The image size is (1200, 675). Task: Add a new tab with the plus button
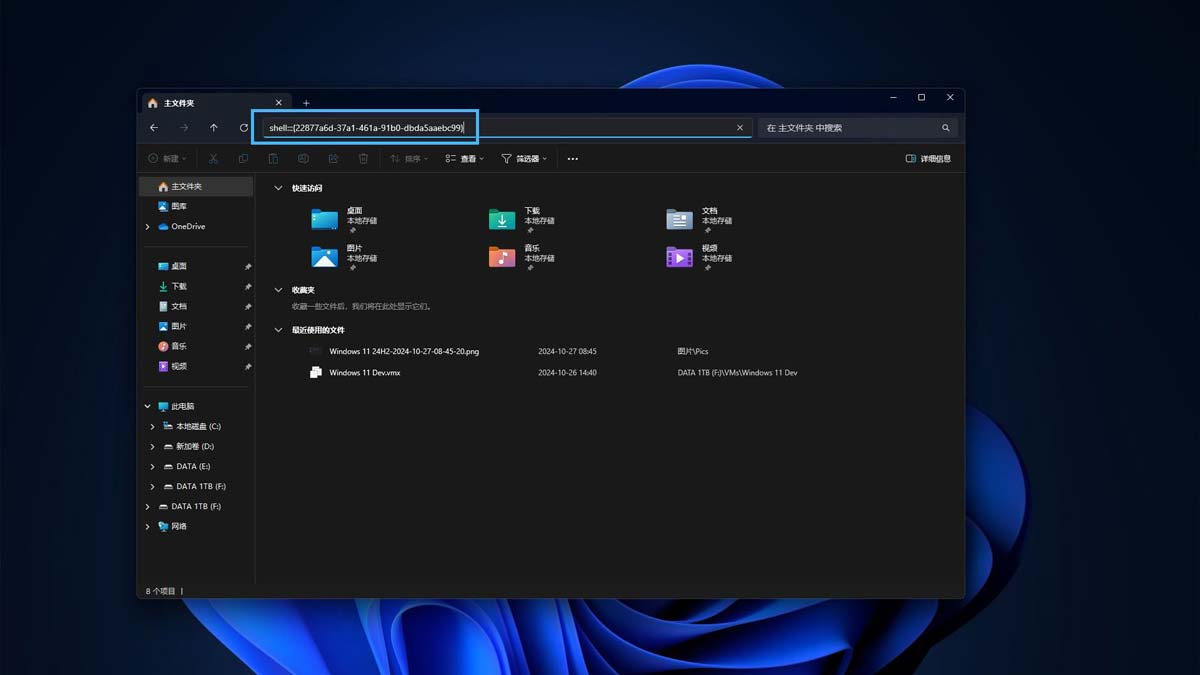(x=306, y=103)
